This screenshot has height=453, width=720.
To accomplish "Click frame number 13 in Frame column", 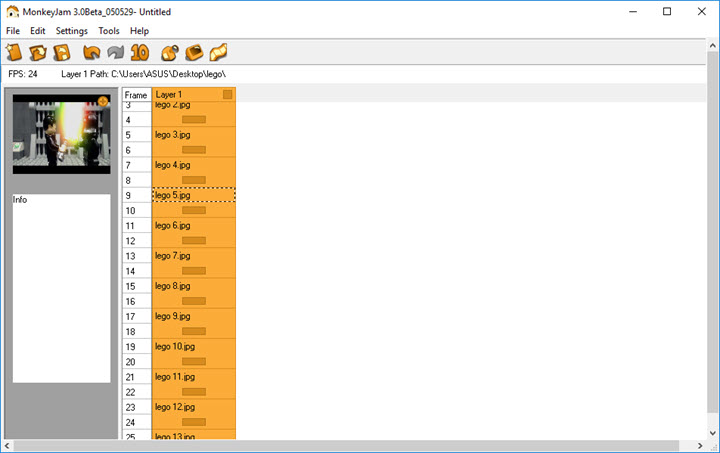I will (137, 256).
